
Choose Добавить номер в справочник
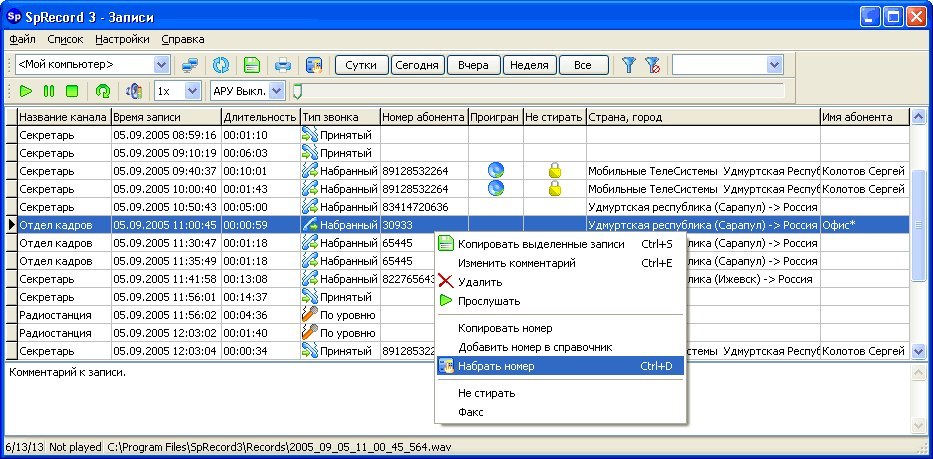point(560,346)
